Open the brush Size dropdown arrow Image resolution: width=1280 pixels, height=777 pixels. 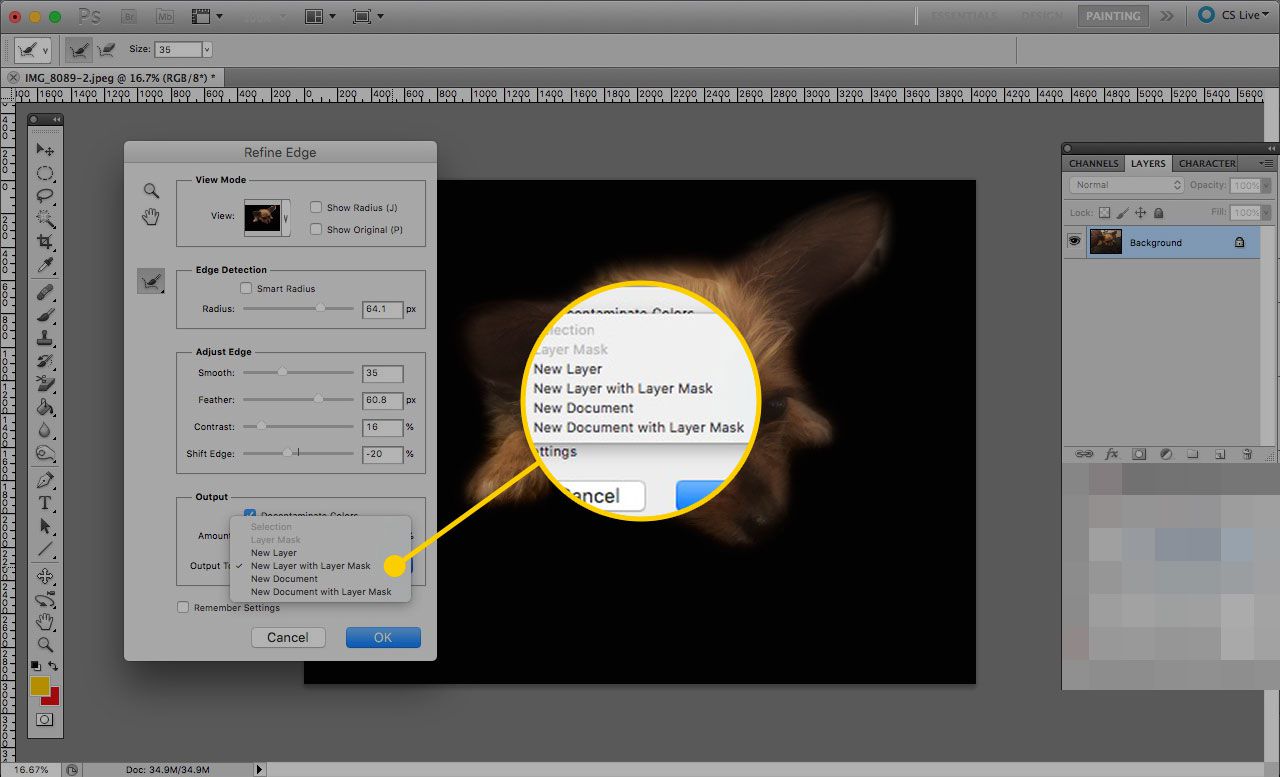pos(207,49)
